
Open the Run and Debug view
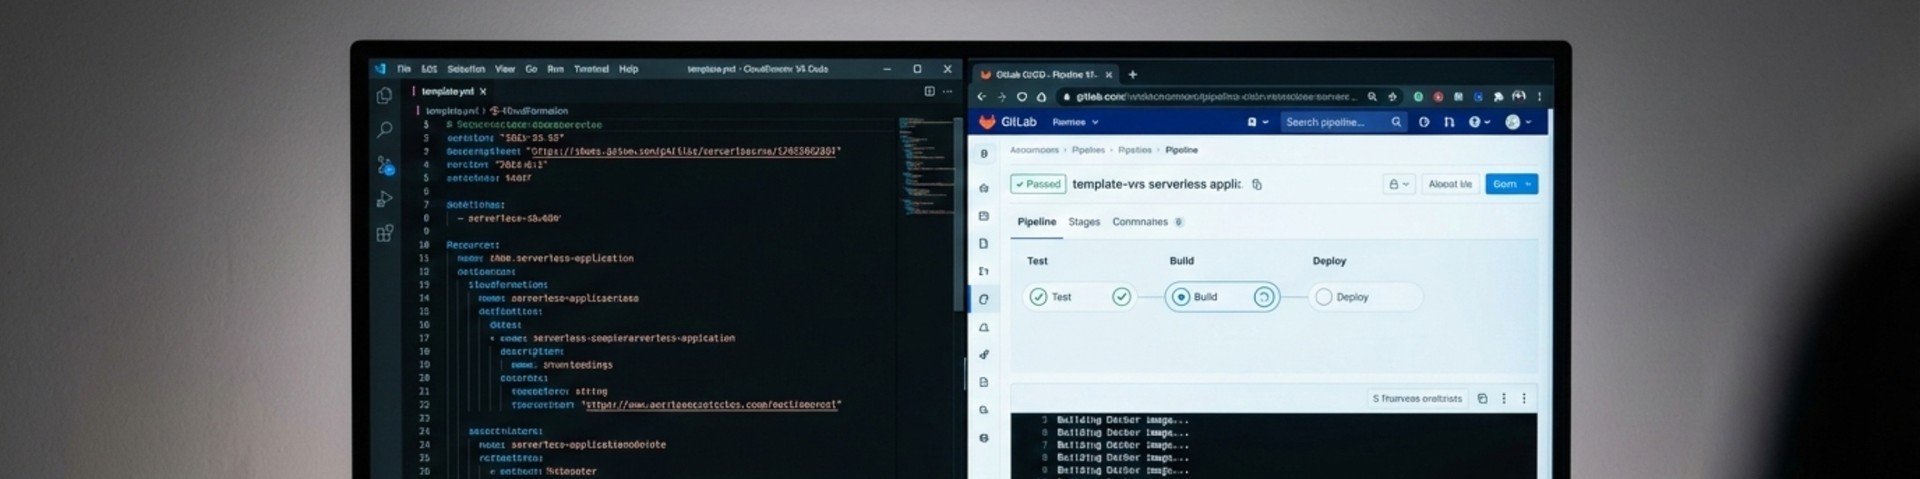[x=384, y=199]
